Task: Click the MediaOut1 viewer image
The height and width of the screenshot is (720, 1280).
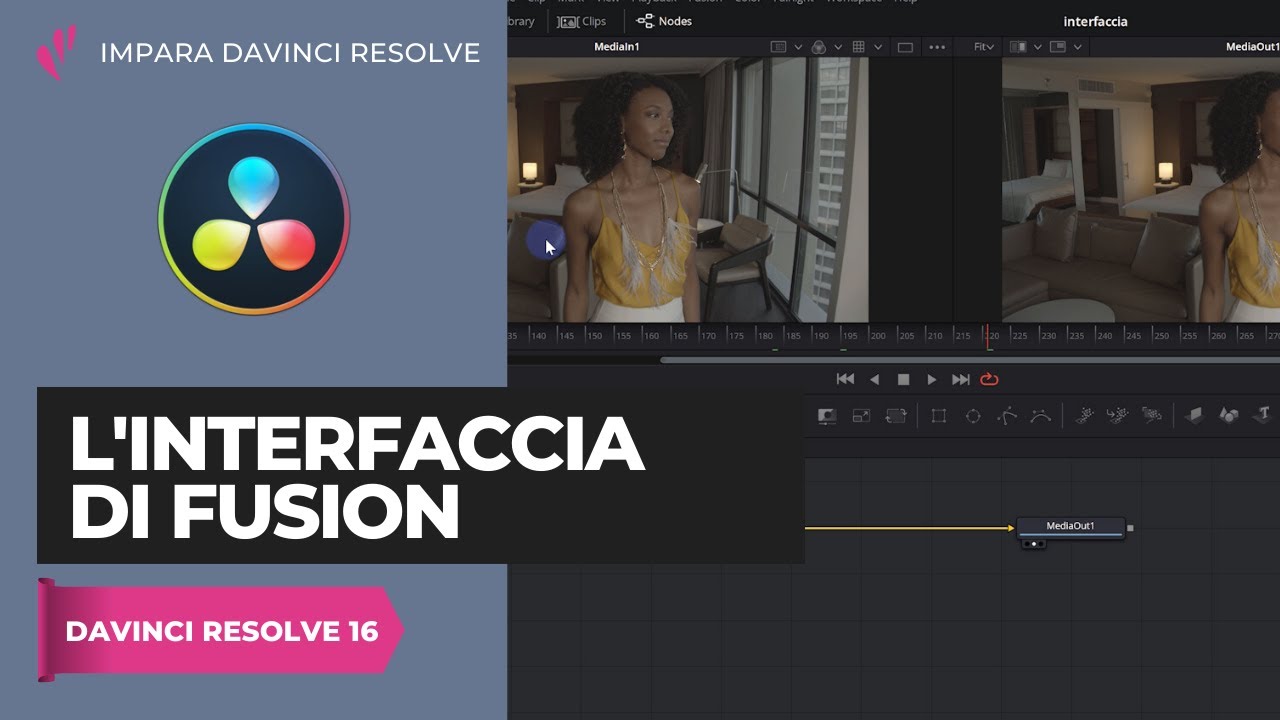Action: click(x=1141, y=190)
